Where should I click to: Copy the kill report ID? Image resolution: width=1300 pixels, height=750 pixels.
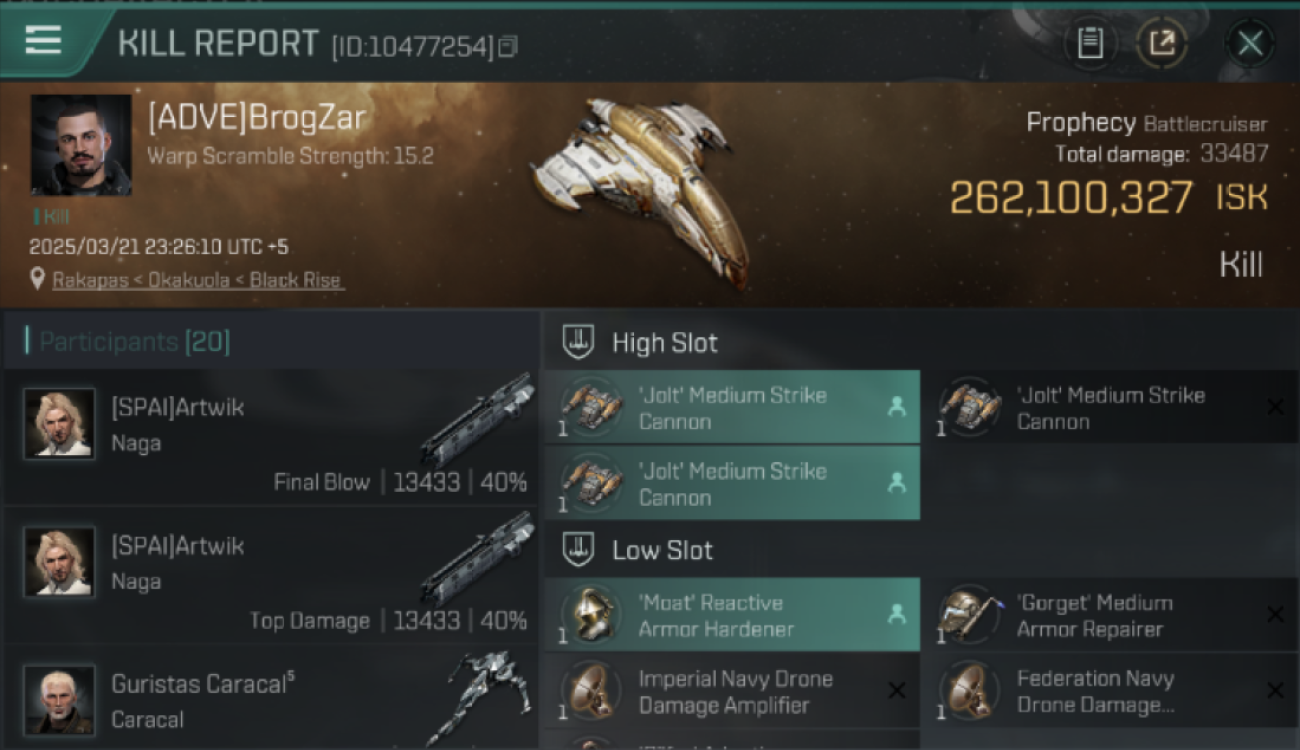pos(508,46)
